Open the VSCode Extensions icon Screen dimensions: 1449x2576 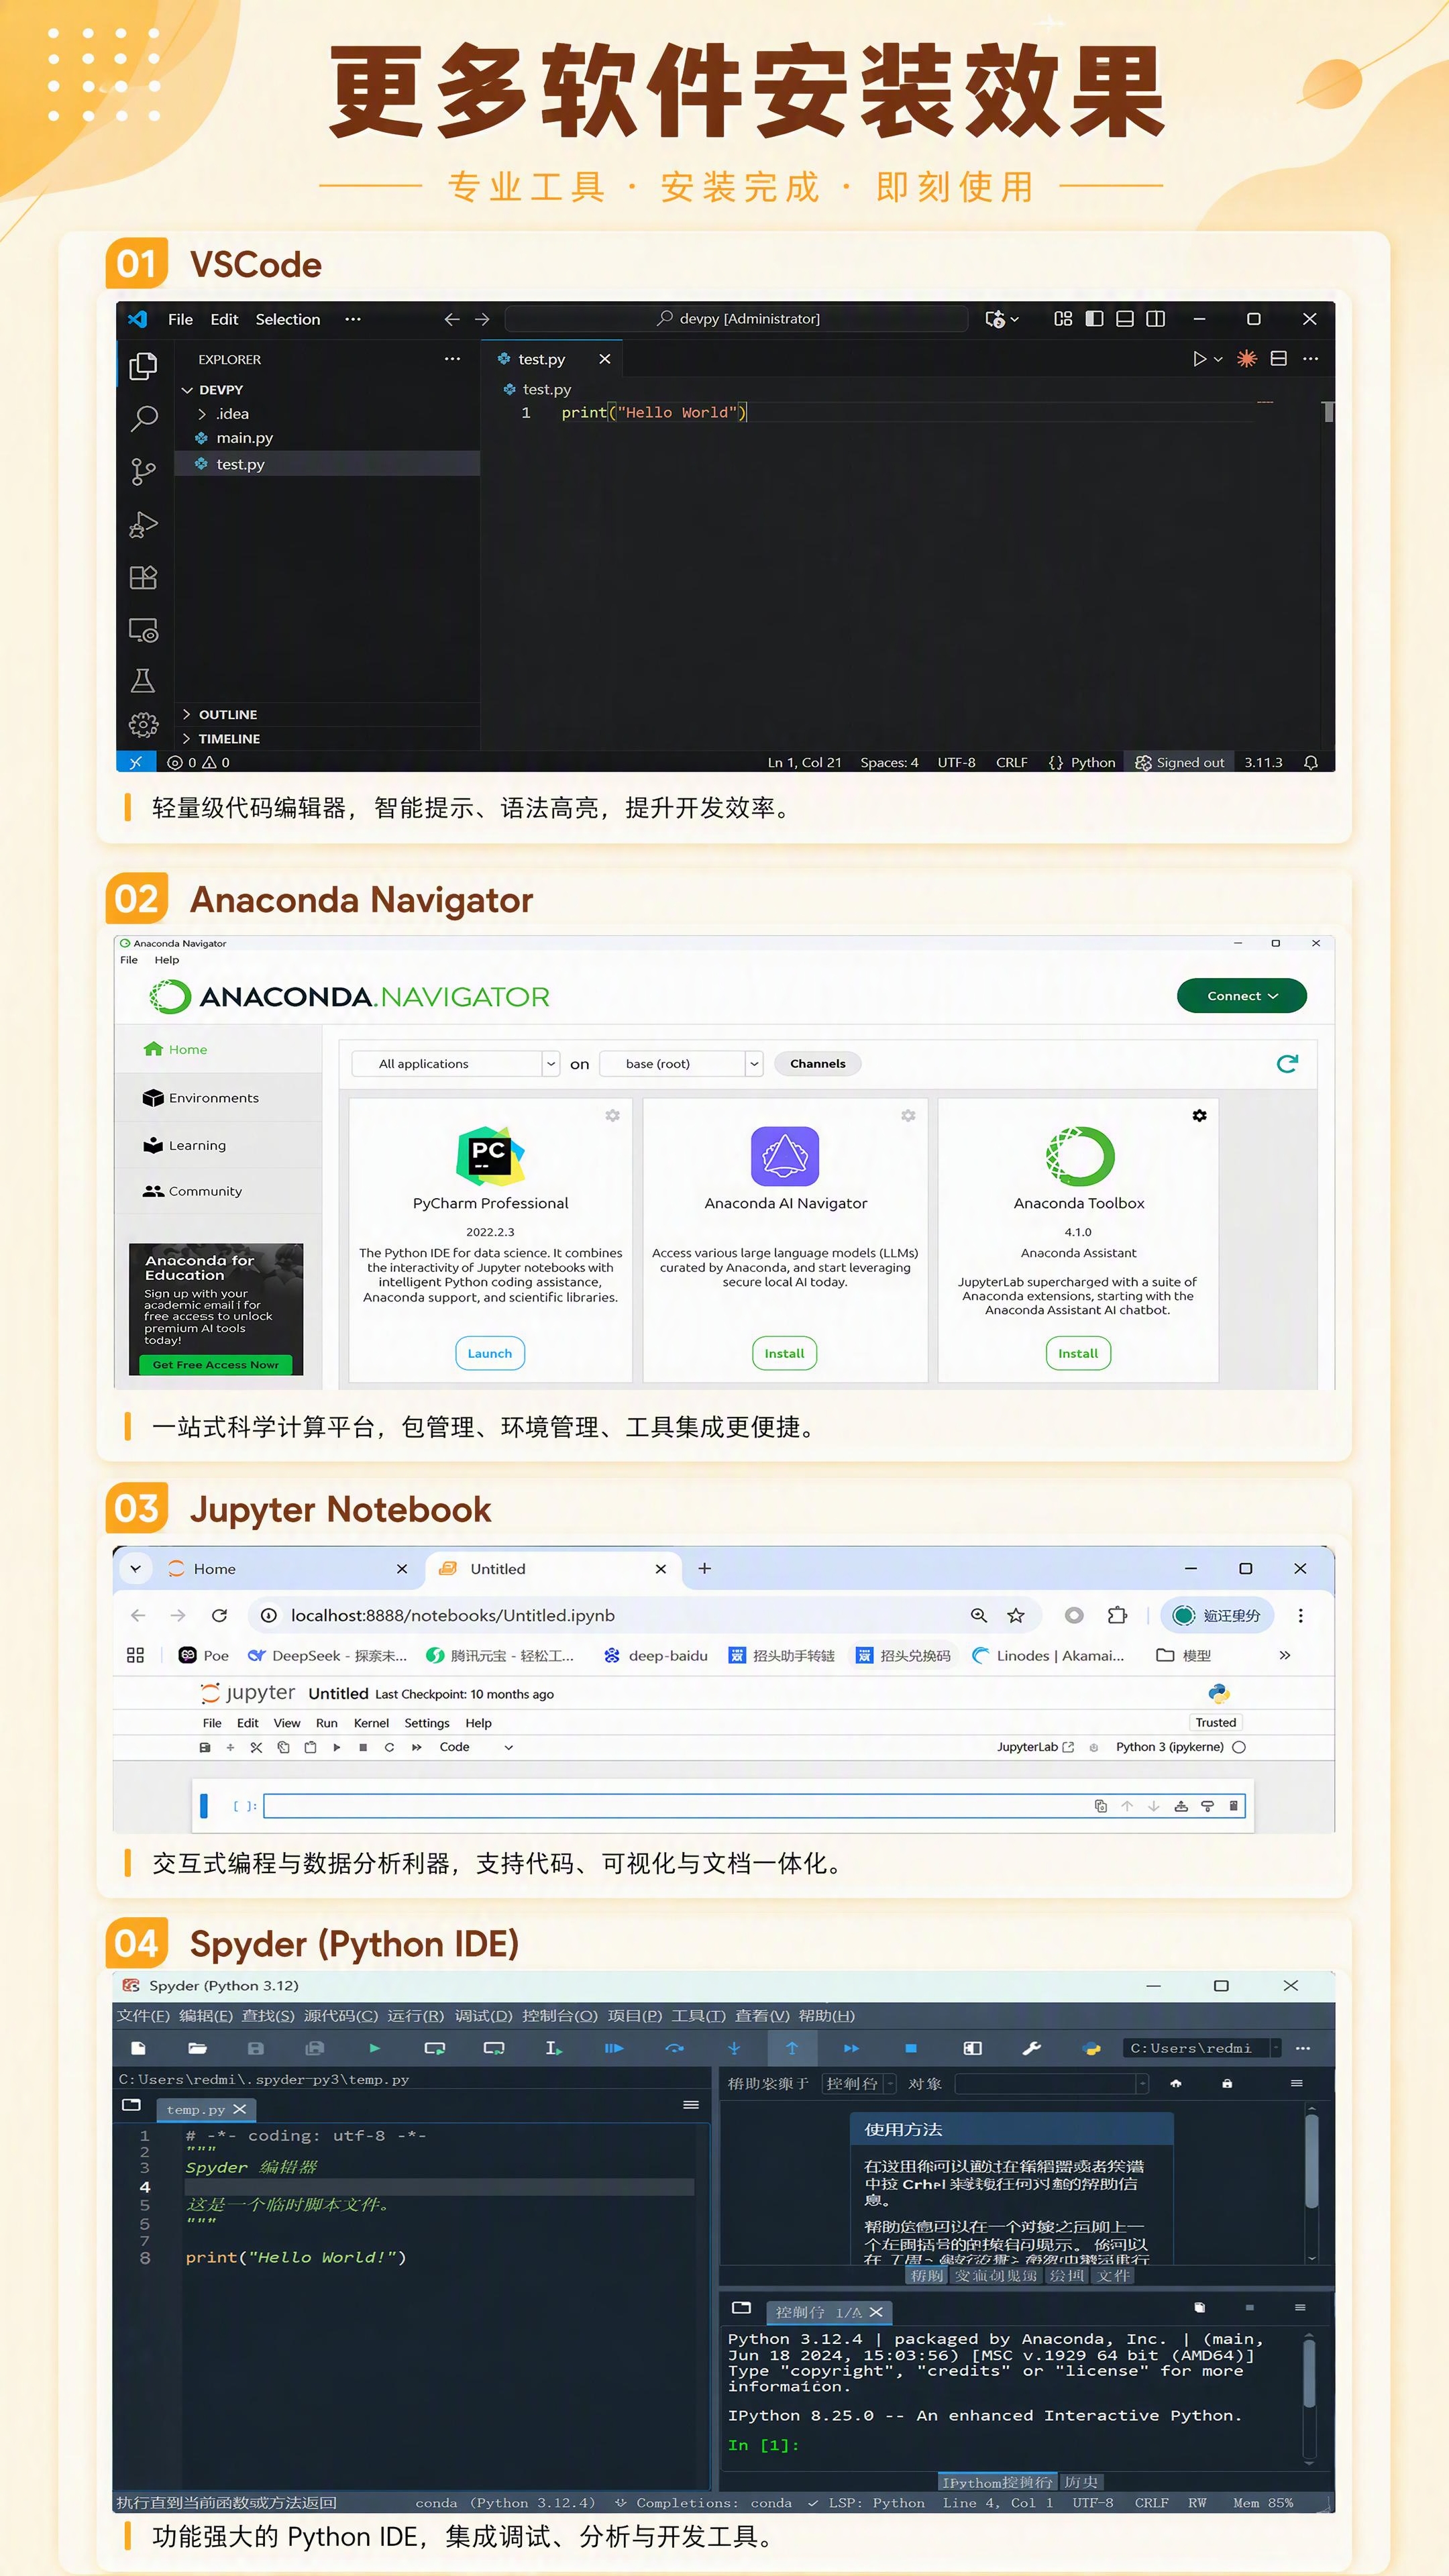(x=143, y=577)
